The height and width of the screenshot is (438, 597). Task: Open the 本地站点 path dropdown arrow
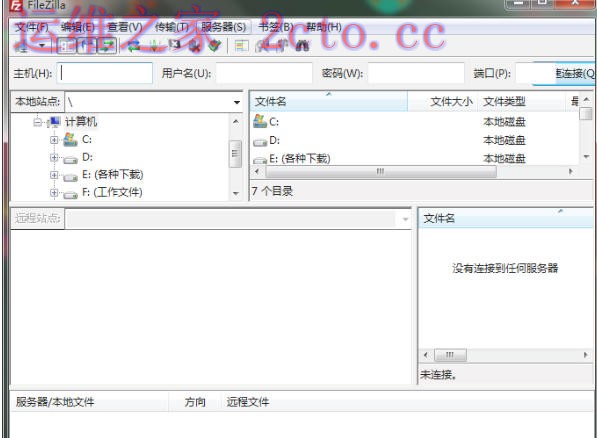point(236,102)
